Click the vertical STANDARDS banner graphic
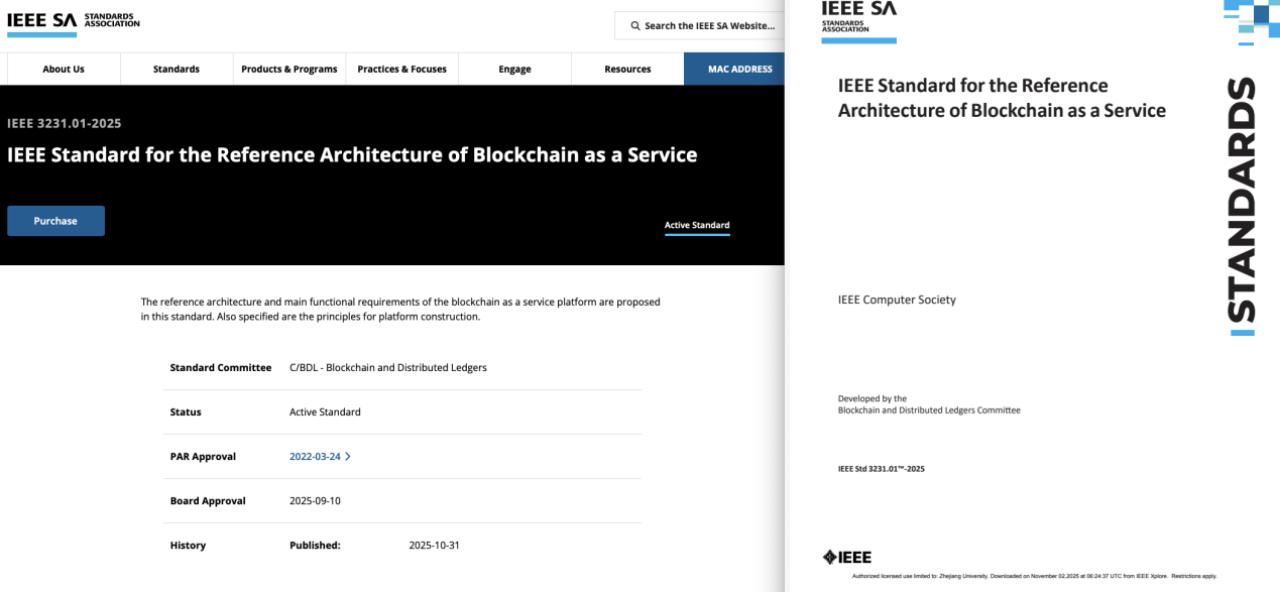Image resolution: width=1280 pixels, height=592 pixels. (x=1241, y=205)
